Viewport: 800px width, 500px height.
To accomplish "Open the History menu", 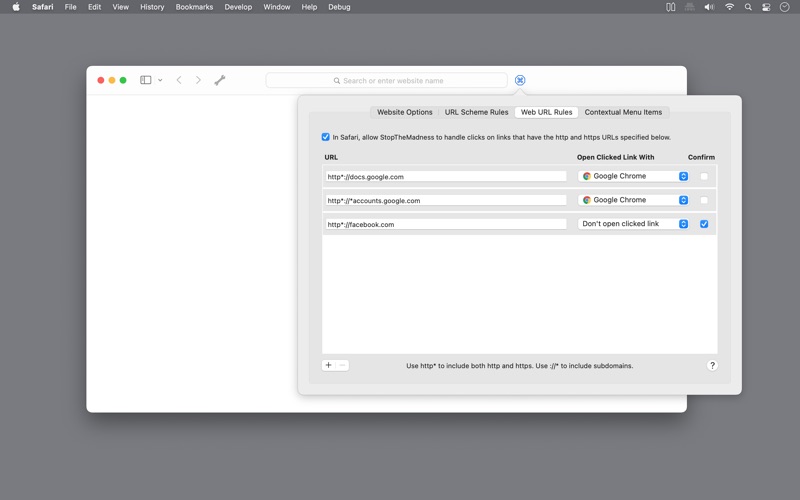I will pos(152,7).
